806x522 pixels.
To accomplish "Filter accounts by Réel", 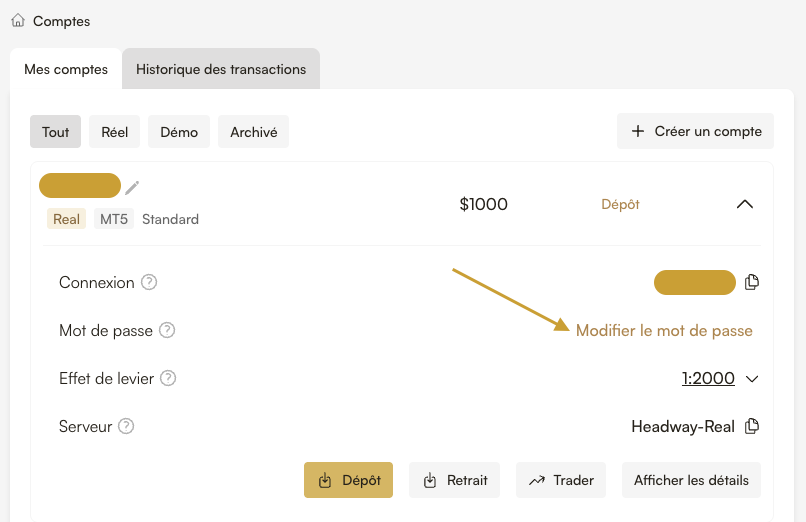I will (x=115, y=132).
